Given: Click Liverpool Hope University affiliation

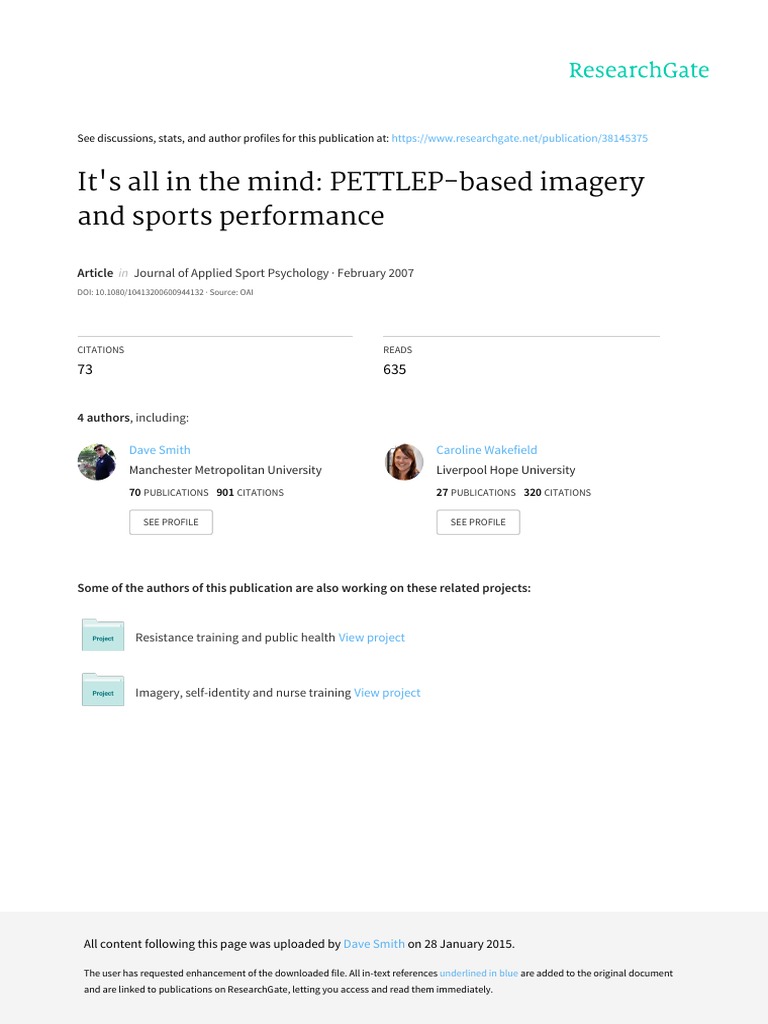Looking at the screenshot, I should tap(506, 470).
